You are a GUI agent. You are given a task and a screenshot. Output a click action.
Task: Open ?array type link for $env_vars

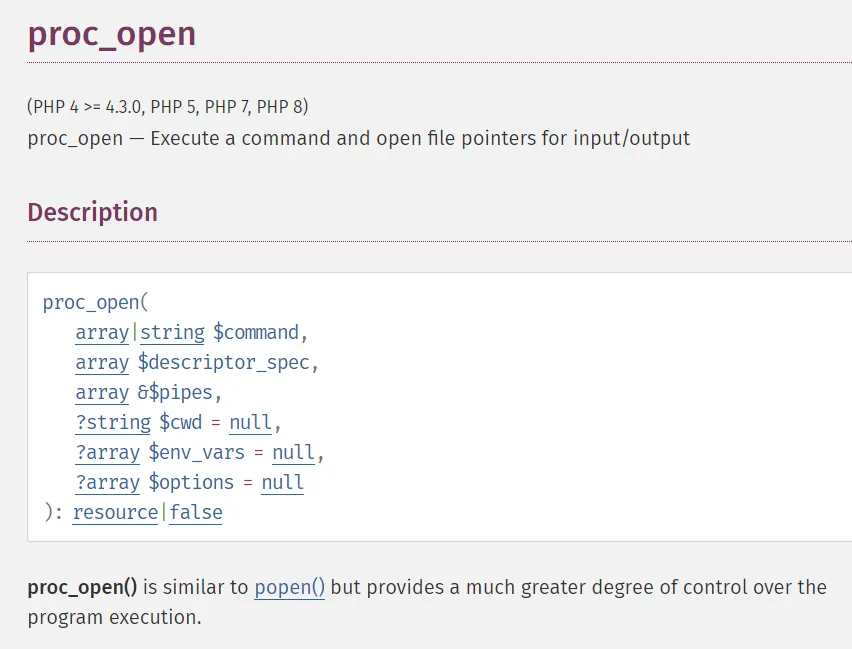click(x=108, y=452)
